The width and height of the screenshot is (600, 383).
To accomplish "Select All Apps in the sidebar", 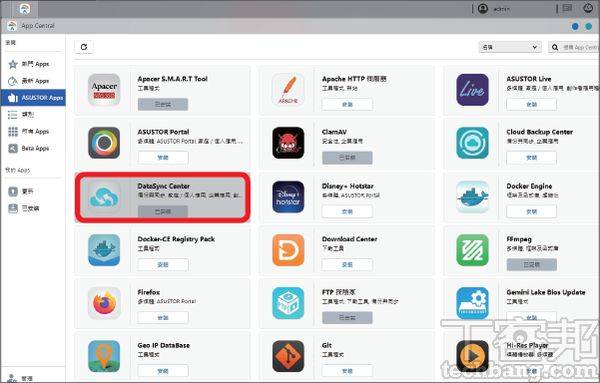I will coord(33,131).
